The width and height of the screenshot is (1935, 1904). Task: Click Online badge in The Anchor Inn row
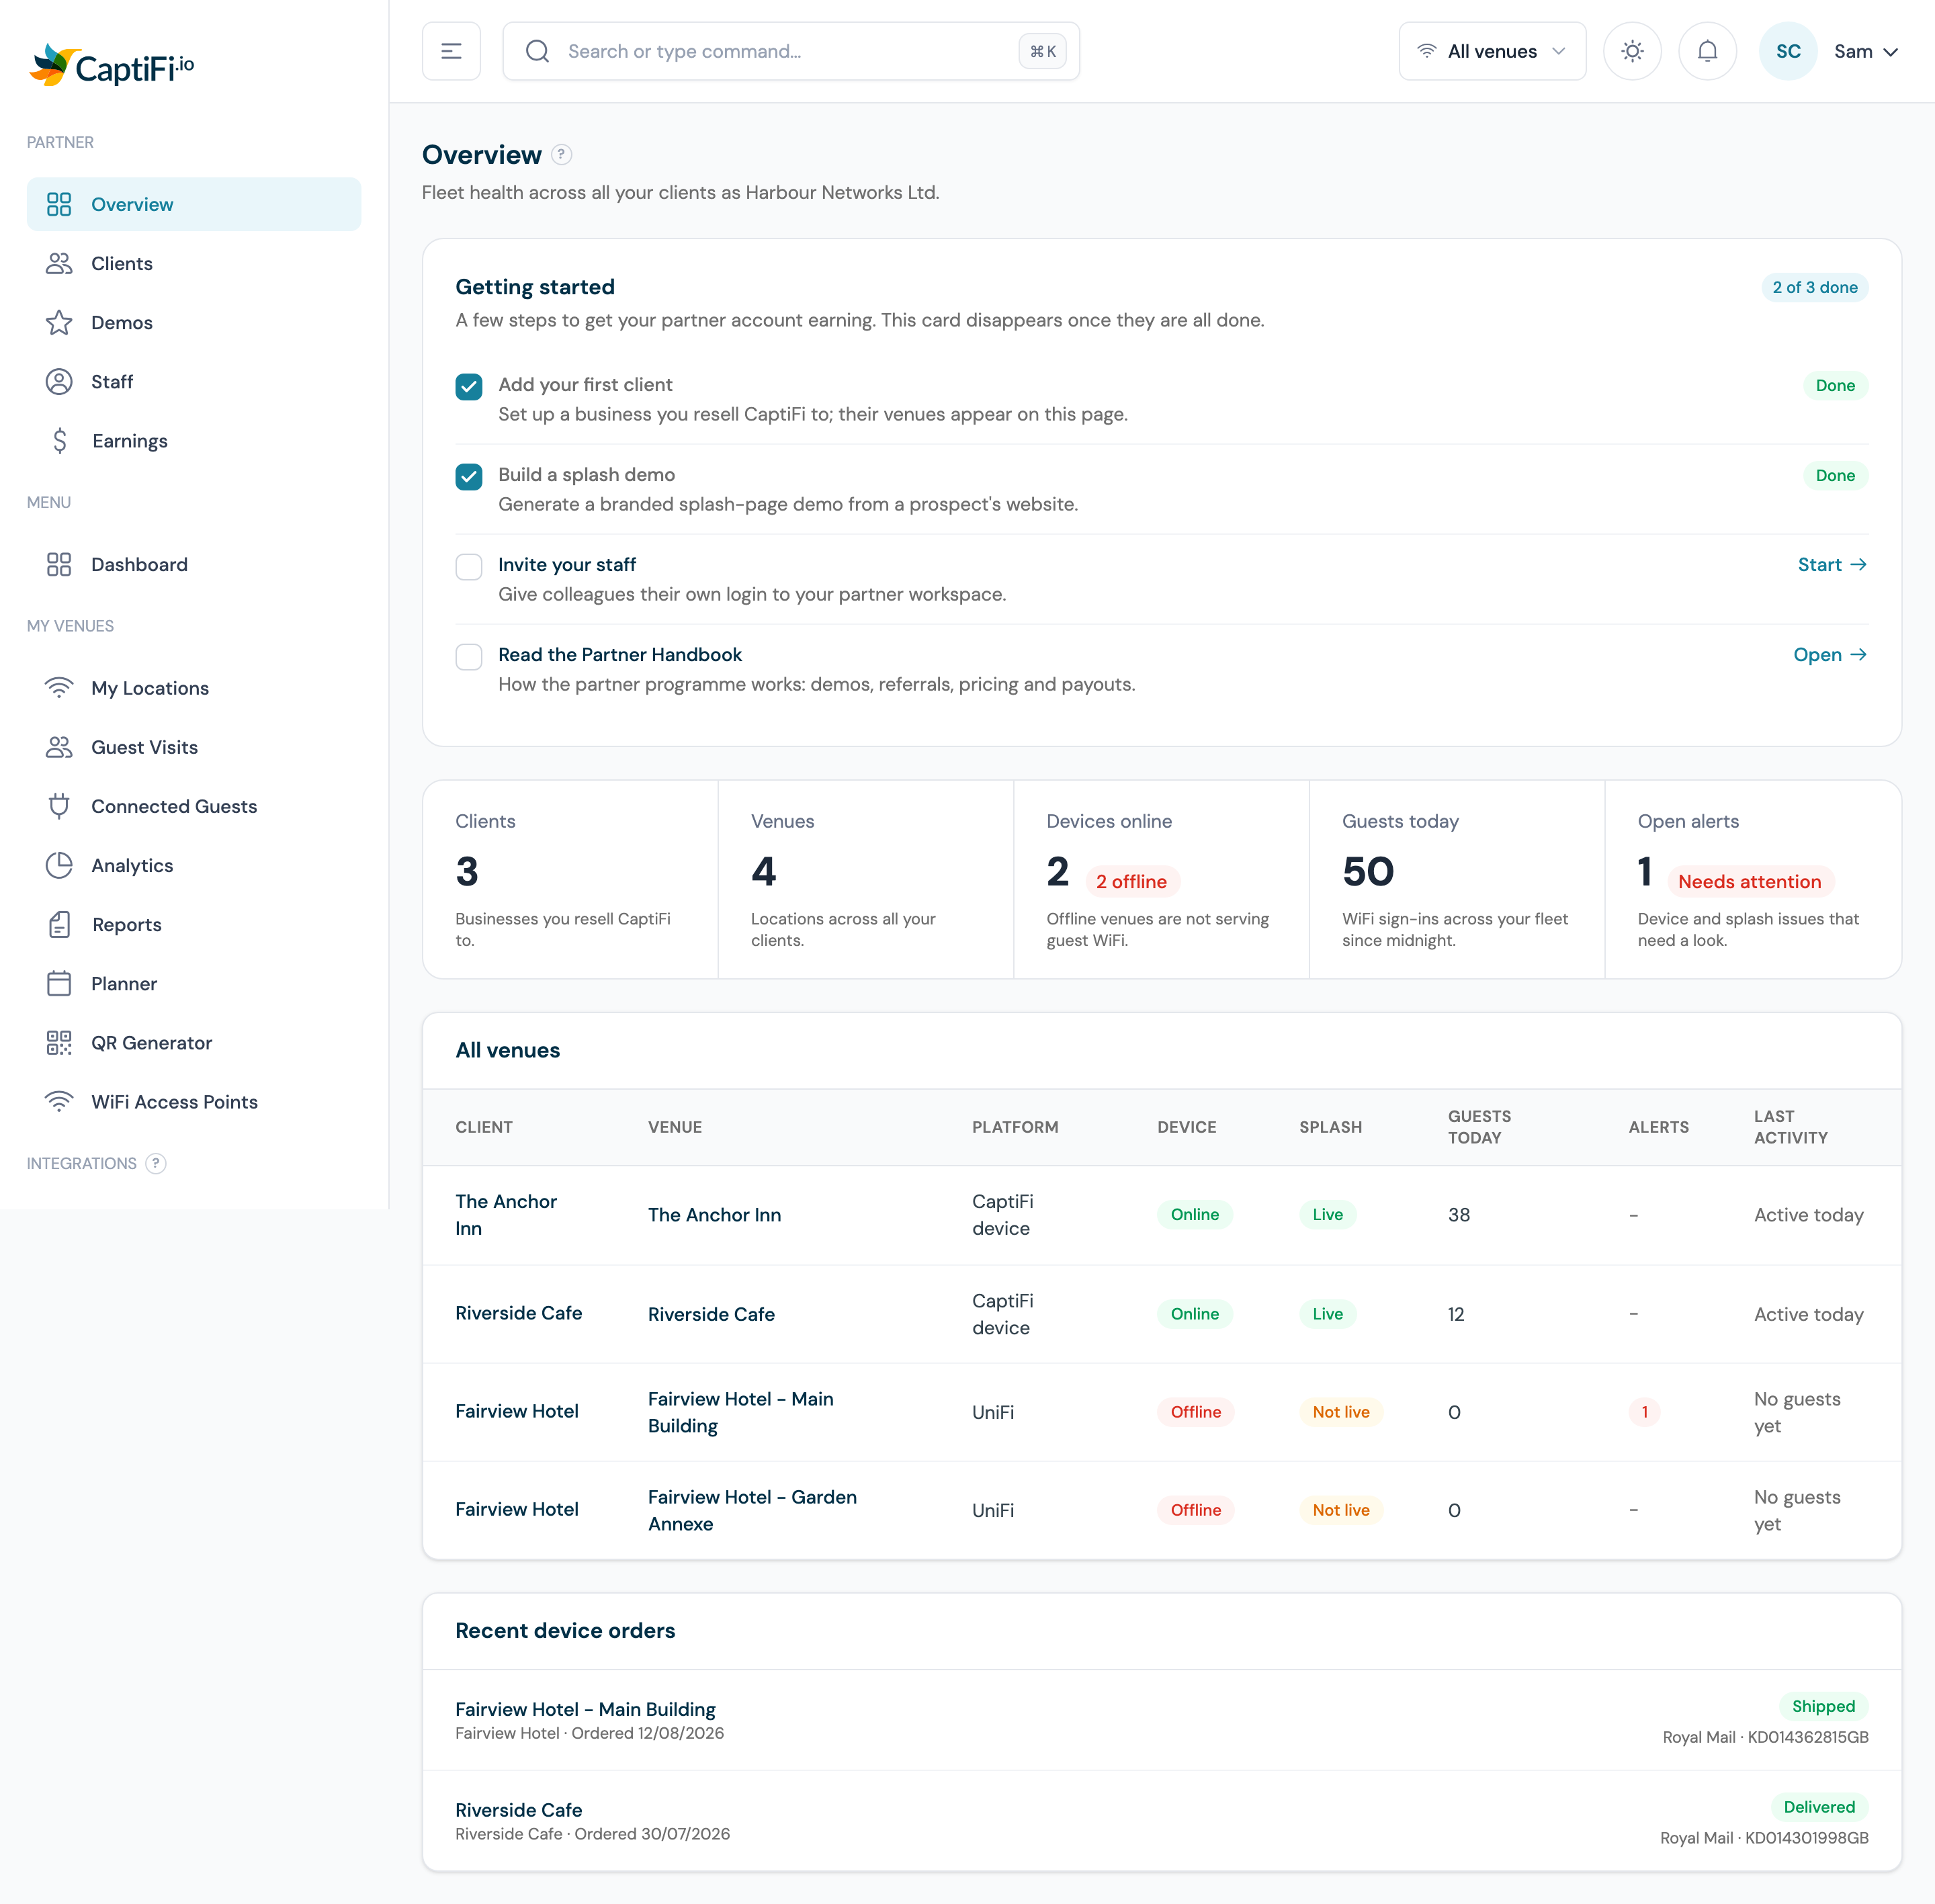pyautogui.click(x=1195, y=1214)
